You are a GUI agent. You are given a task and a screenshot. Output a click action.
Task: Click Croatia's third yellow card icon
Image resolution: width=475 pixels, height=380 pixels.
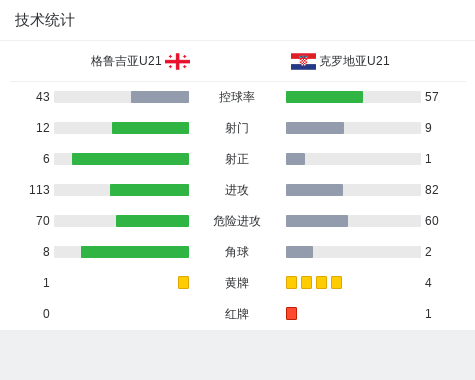pyautogui.click(x=321, y=282)
